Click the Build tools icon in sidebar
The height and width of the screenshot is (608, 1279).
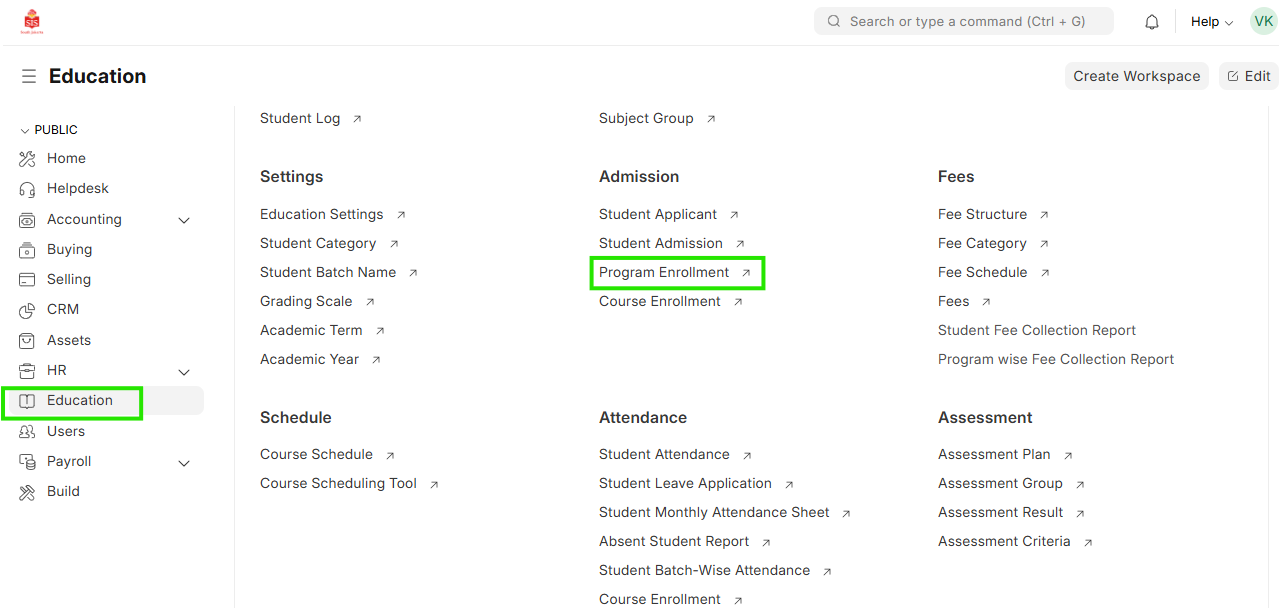click(28, 492)
